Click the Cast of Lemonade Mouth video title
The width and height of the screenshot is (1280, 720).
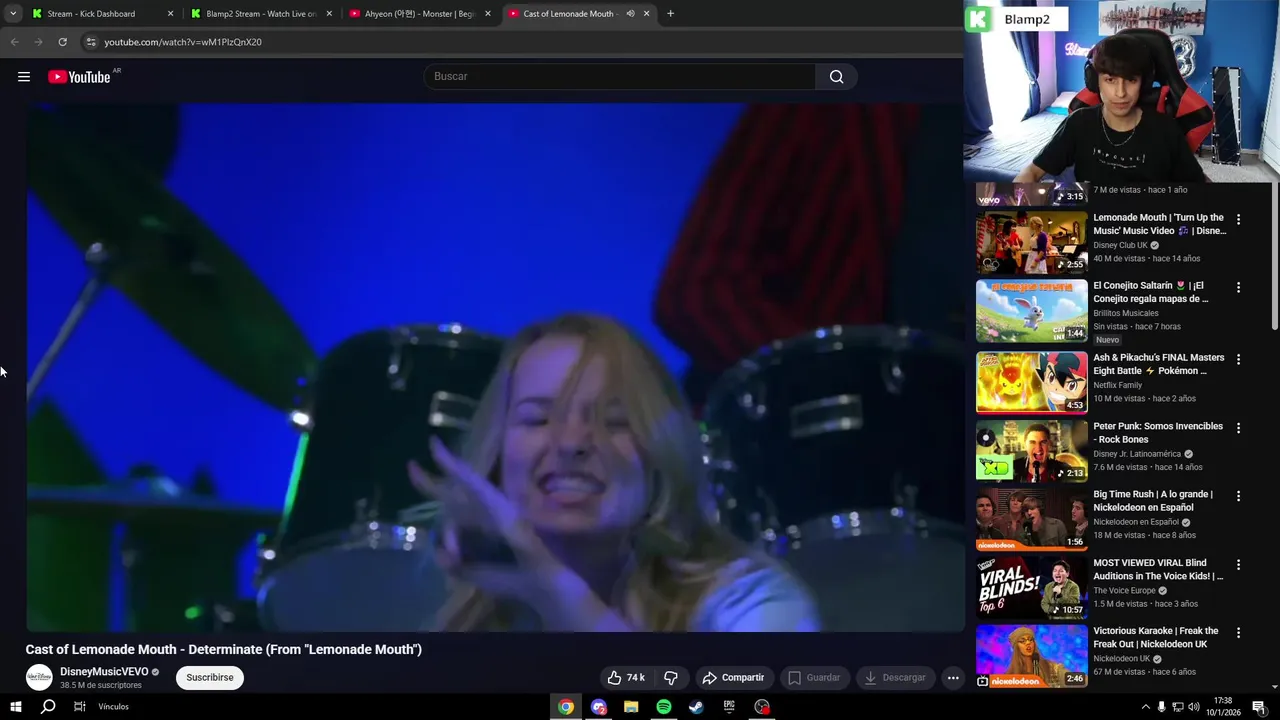(223, 649)
